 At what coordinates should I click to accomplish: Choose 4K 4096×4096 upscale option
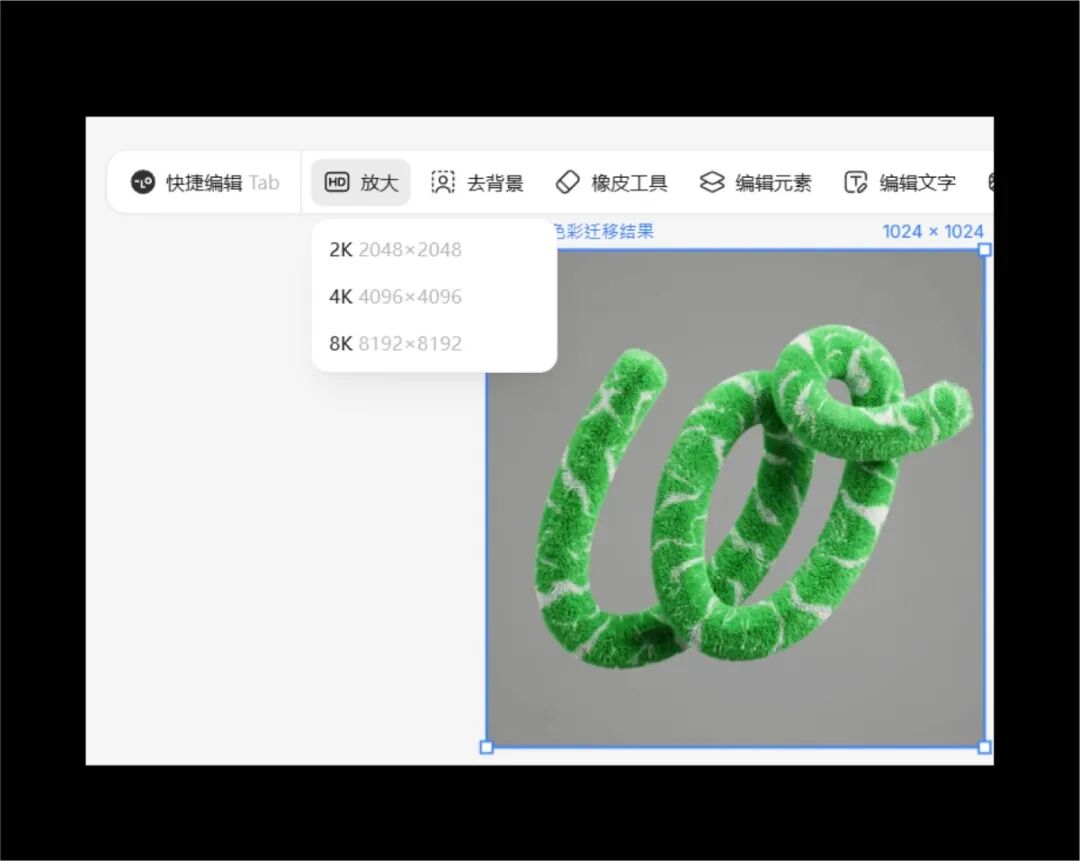coord(396,296)
